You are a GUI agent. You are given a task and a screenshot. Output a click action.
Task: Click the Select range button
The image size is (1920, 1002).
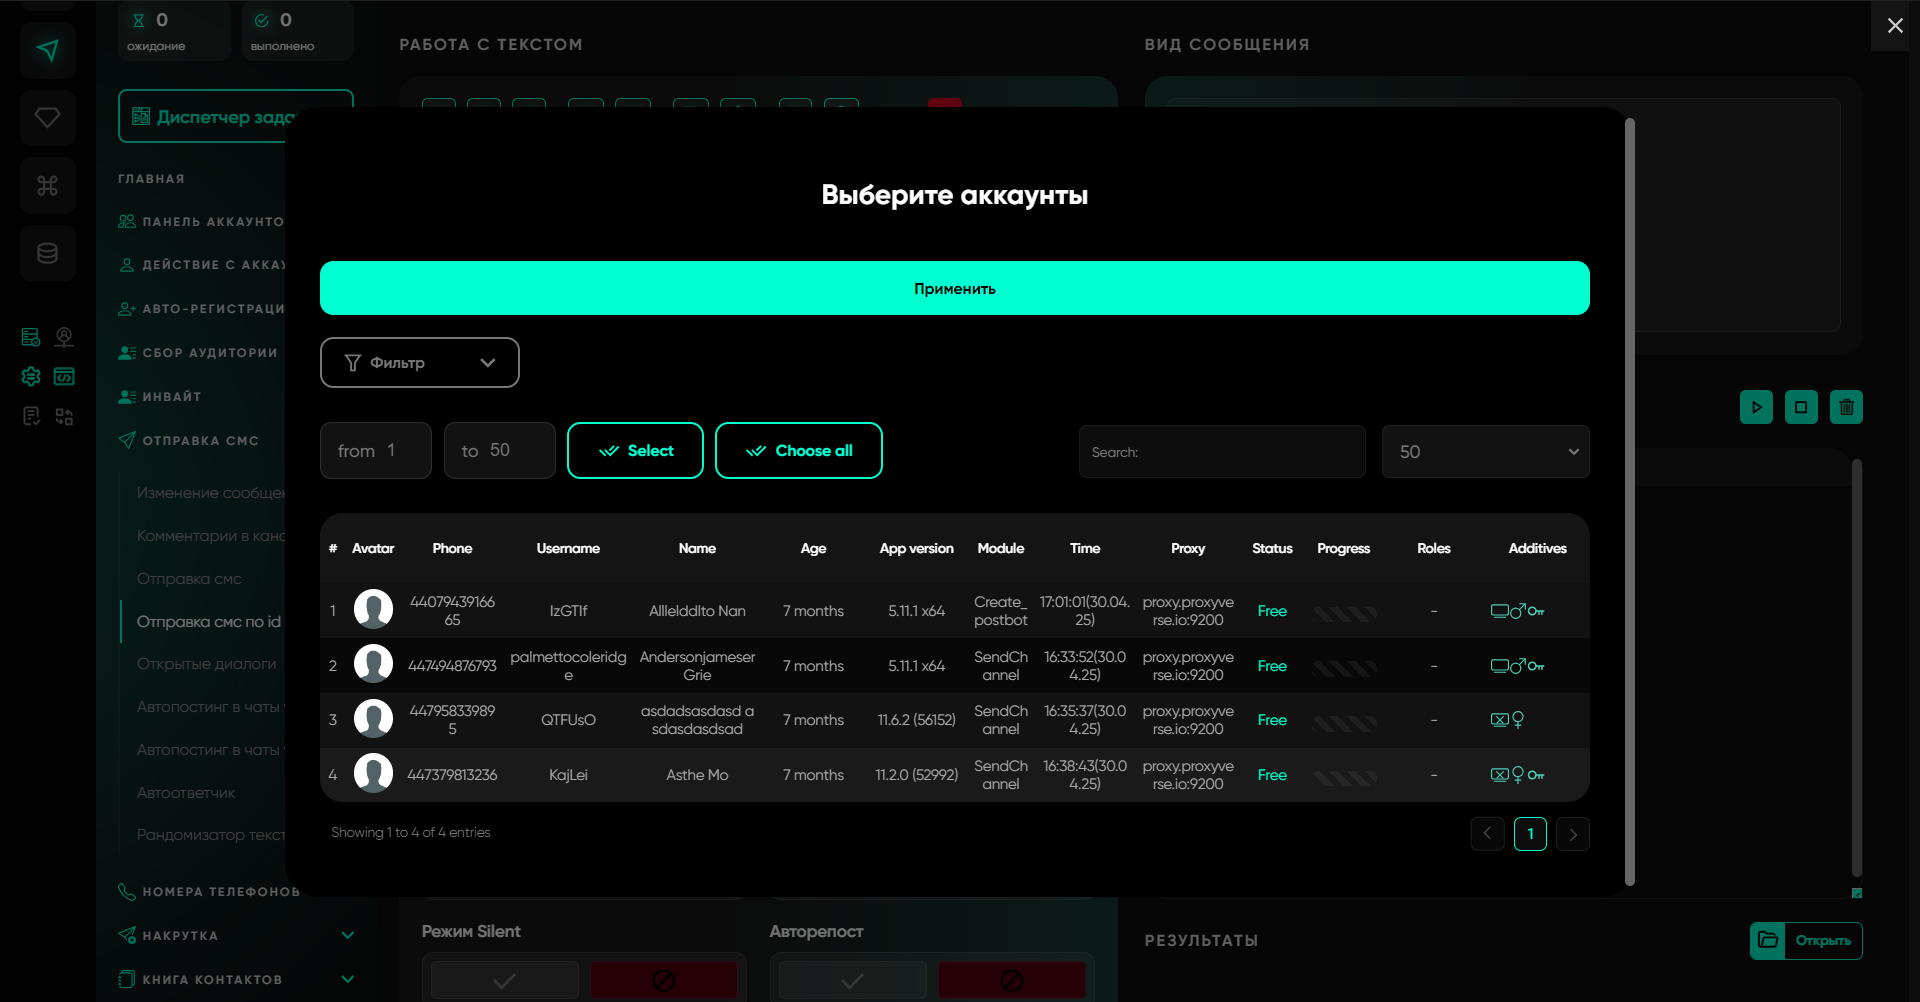pyautogui.click(x=635, y=451)
